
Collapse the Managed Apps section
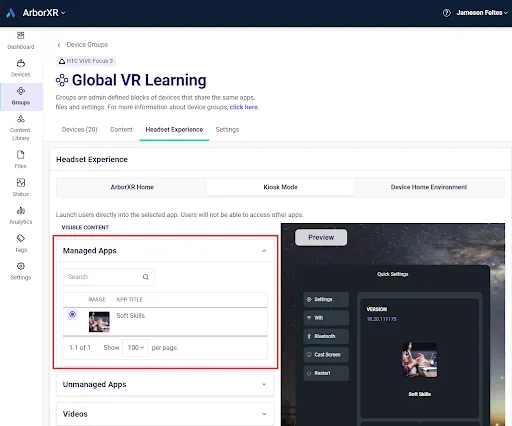pyautogui.click(x=264, y=251)
